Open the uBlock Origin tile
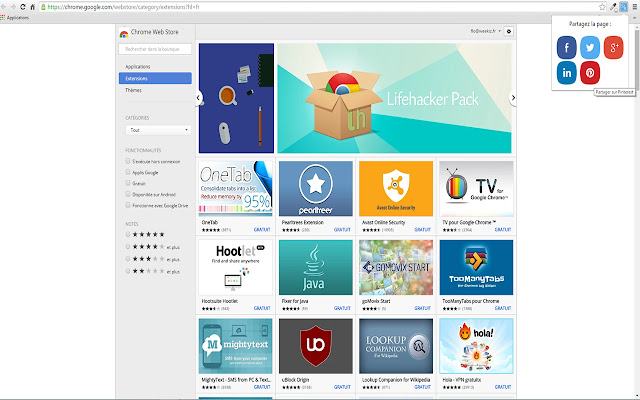Image resolution: width=640 pixels, height=400 pixels. (x=316, y=354)
